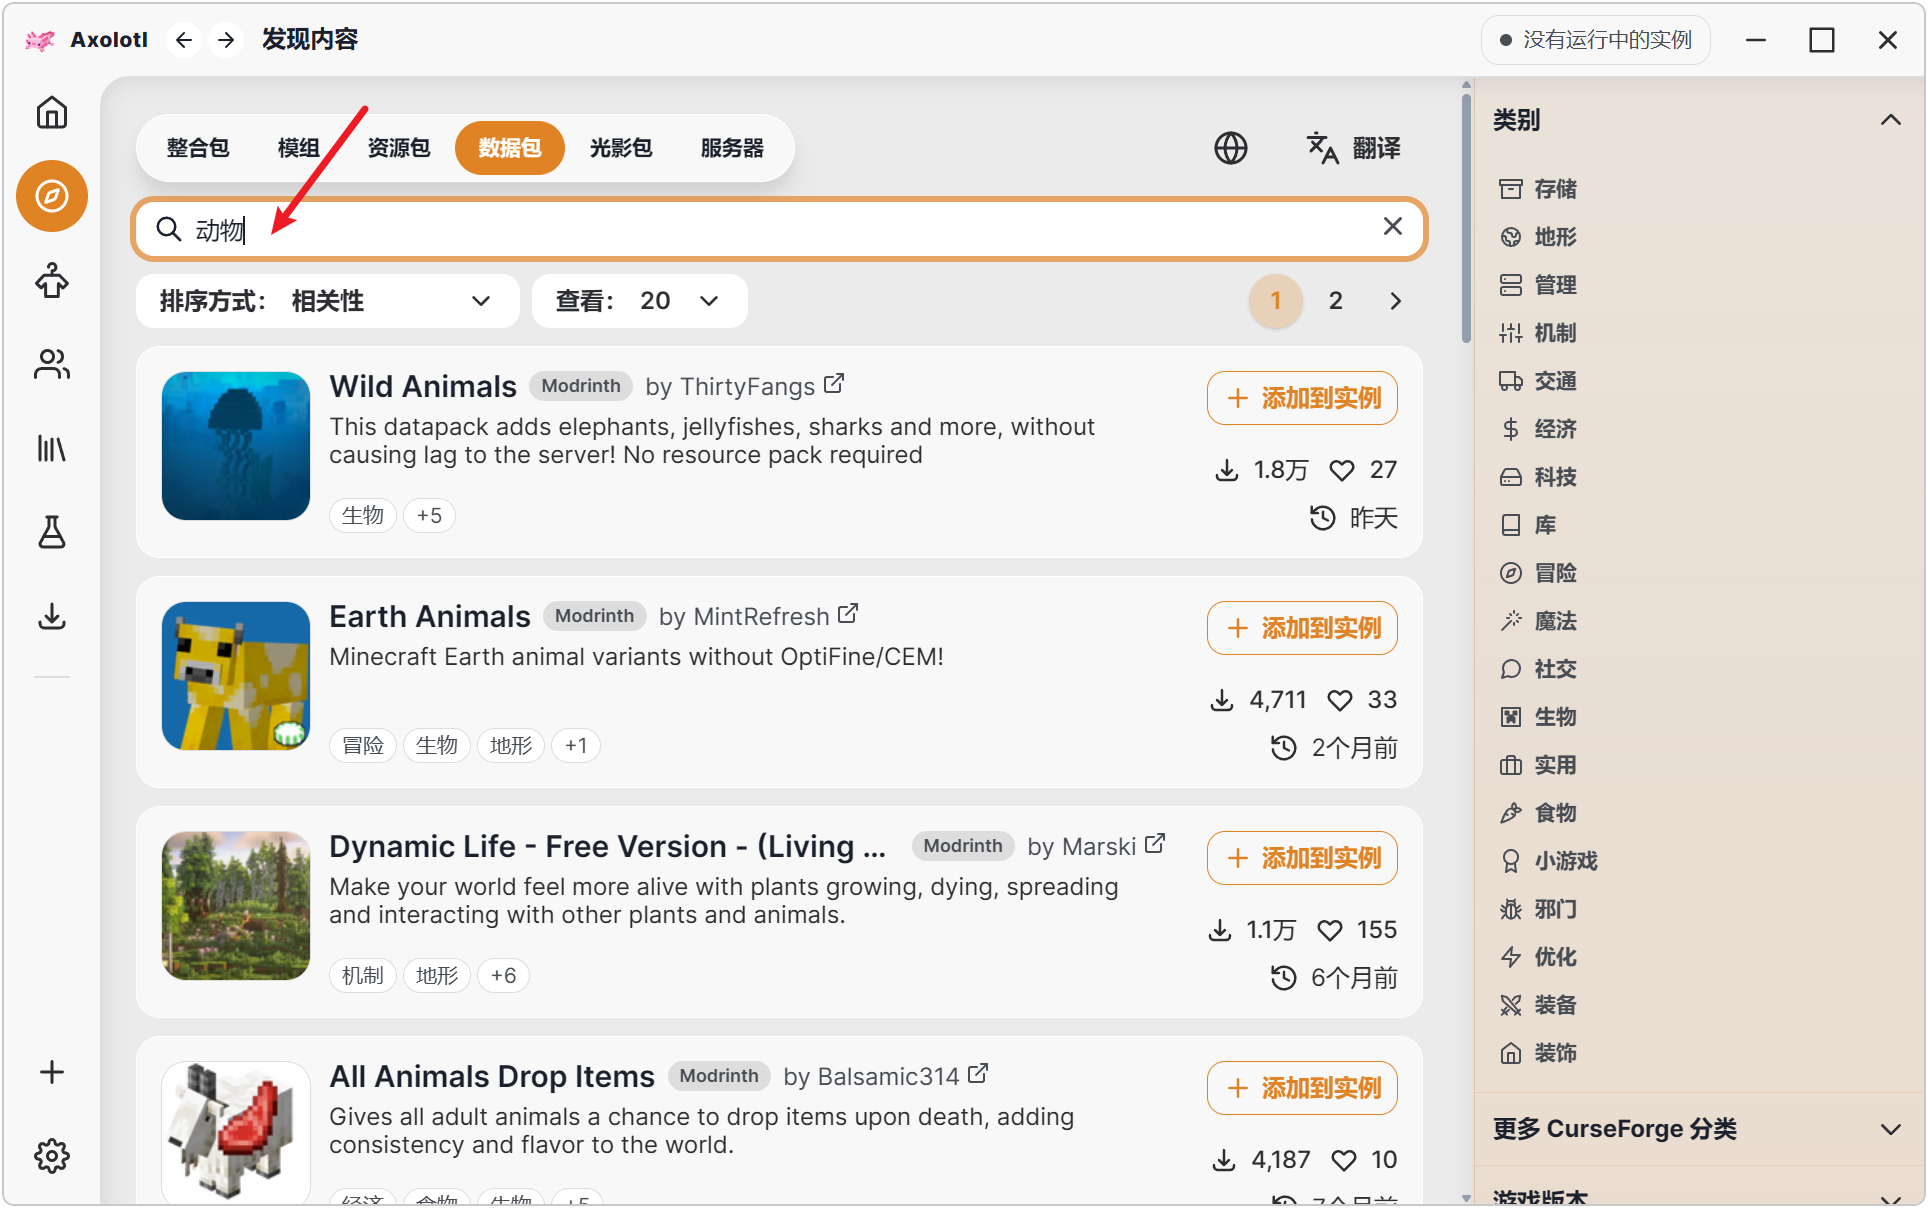Go to results page 2
The width and height of the screenshot is (1928, 1208).
coord(1335,301)
